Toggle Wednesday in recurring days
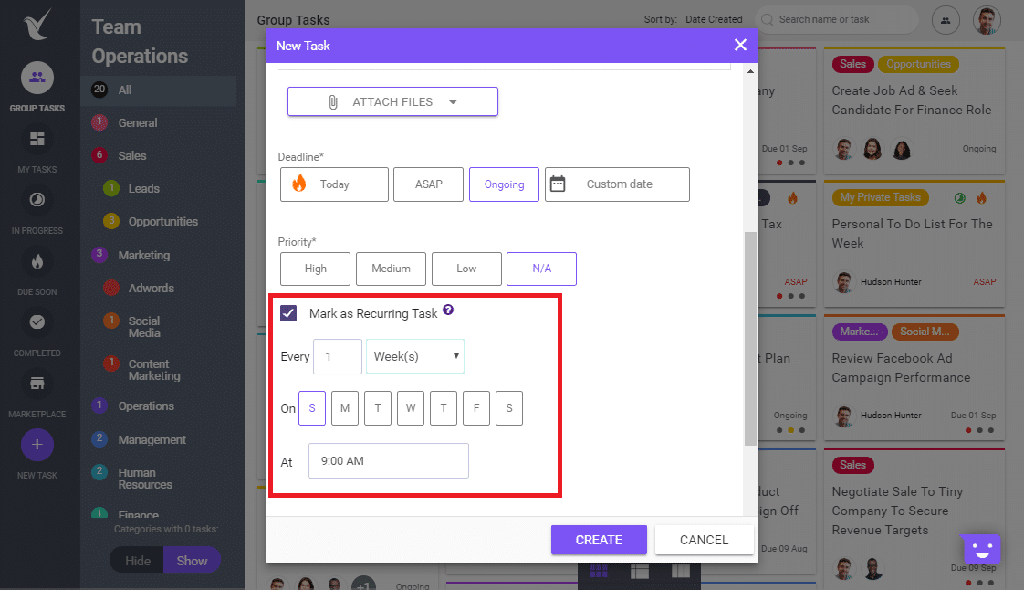Viewport: 1024px width, 590px height. click(410, 408)
